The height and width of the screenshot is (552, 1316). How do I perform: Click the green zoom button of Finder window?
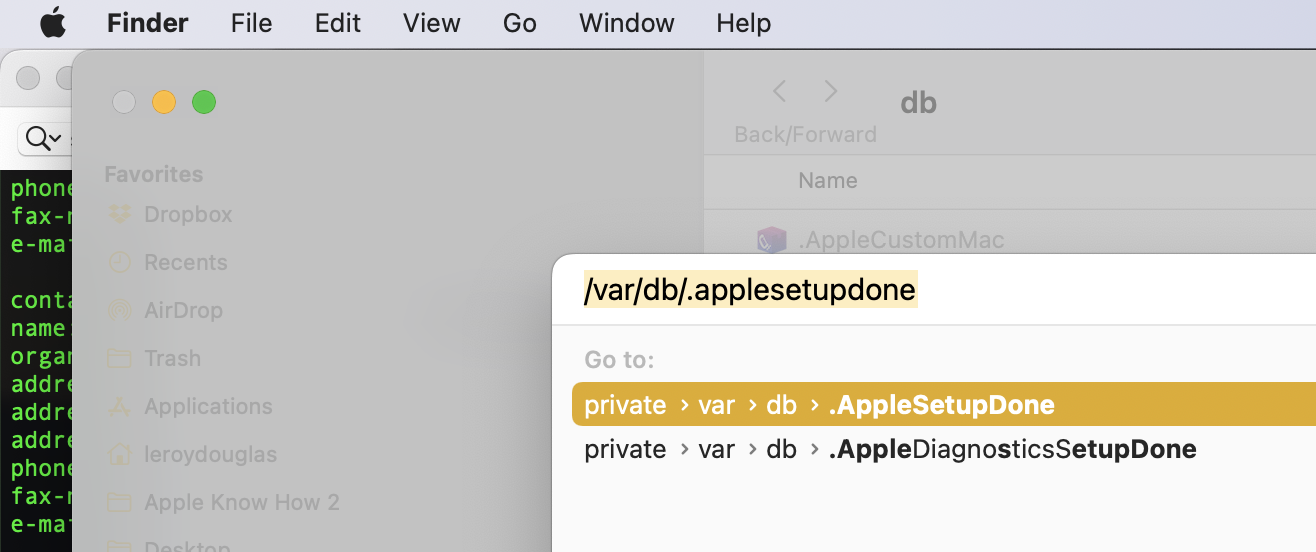click(x=204, y=102)
